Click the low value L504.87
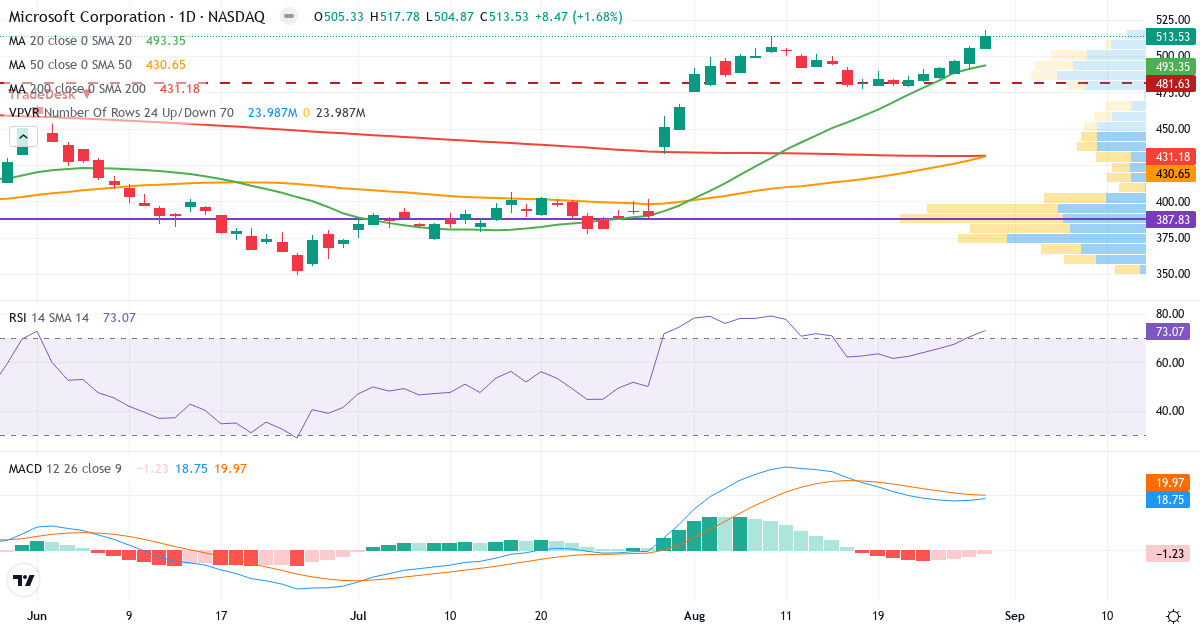This screenshot has height=630, width=1200. click(452, 17)
